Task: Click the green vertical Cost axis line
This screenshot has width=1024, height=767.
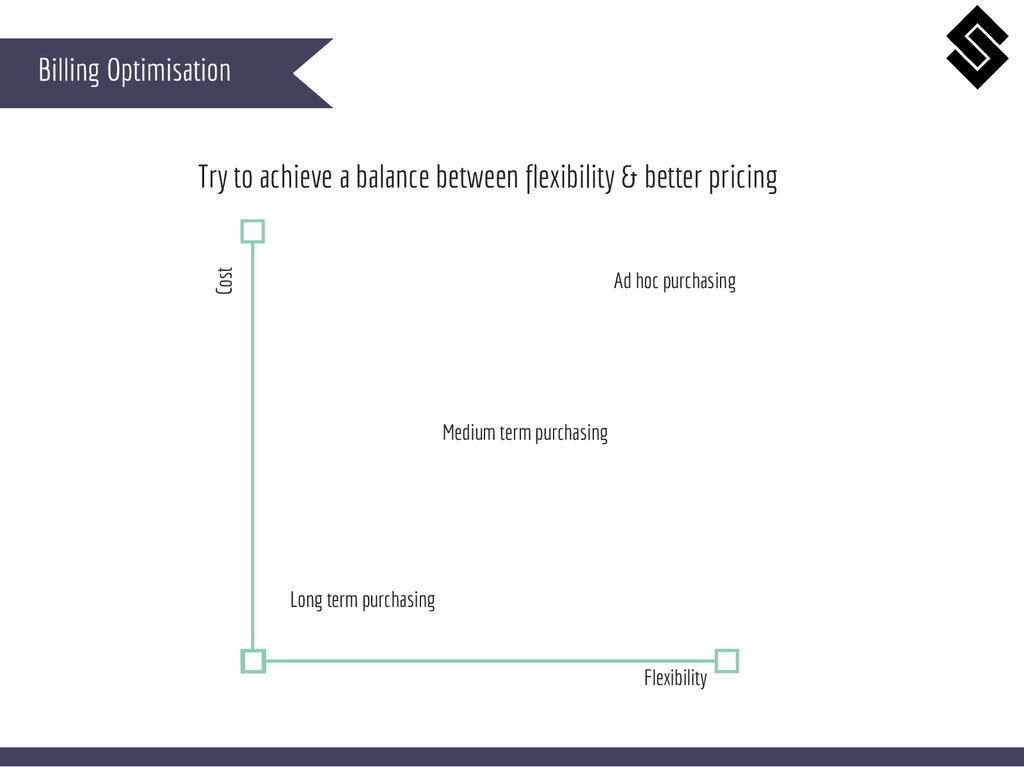Action: coord(253,450)
